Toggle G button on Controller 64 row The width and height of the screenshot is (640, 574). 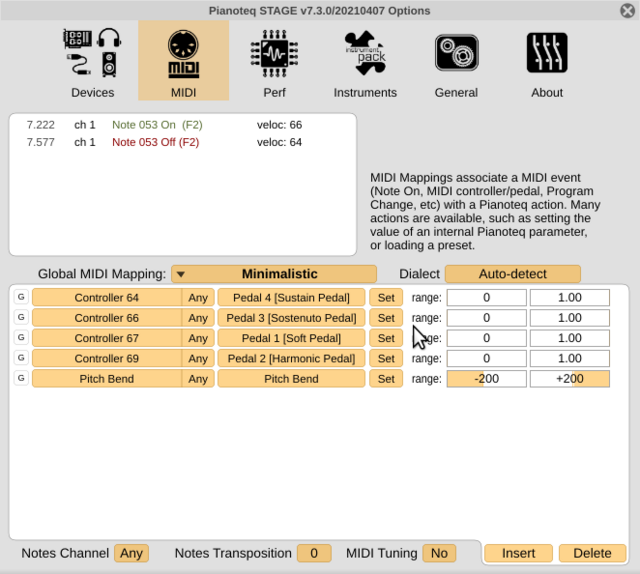(21, 297)
